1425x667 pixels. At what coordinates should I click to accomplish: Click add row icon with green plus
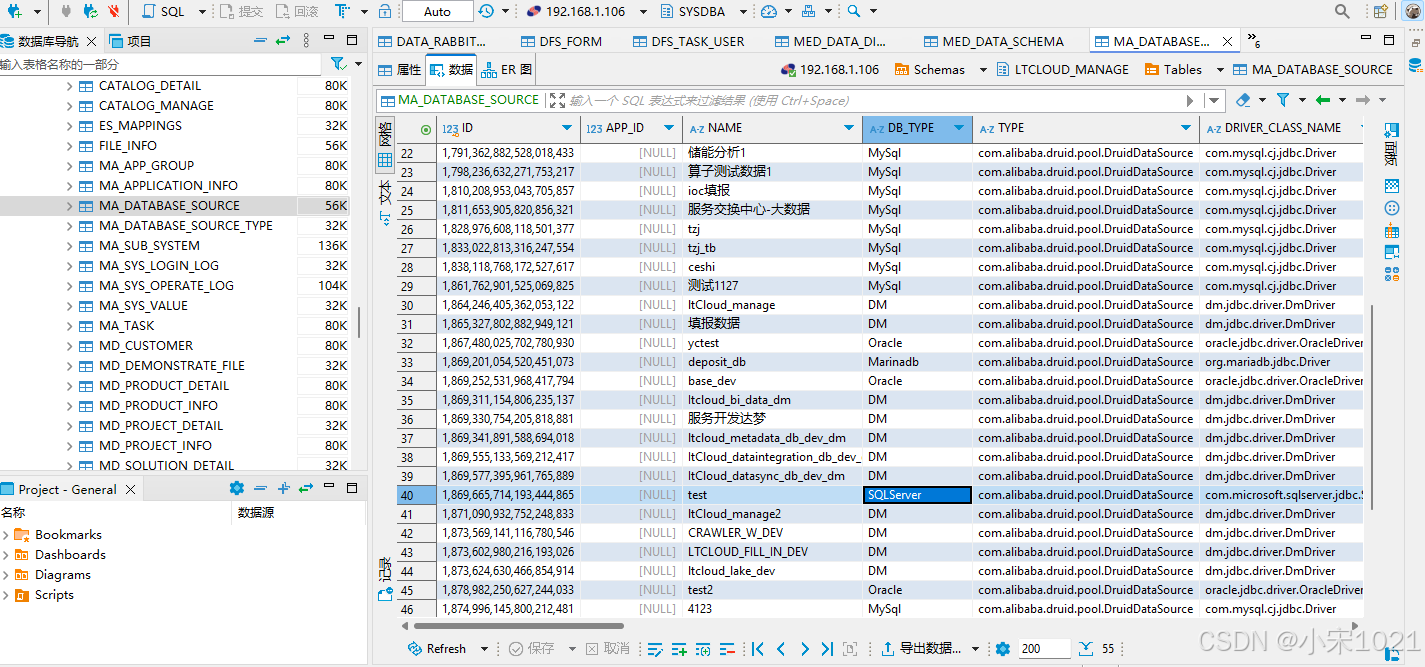coord(679,649)
